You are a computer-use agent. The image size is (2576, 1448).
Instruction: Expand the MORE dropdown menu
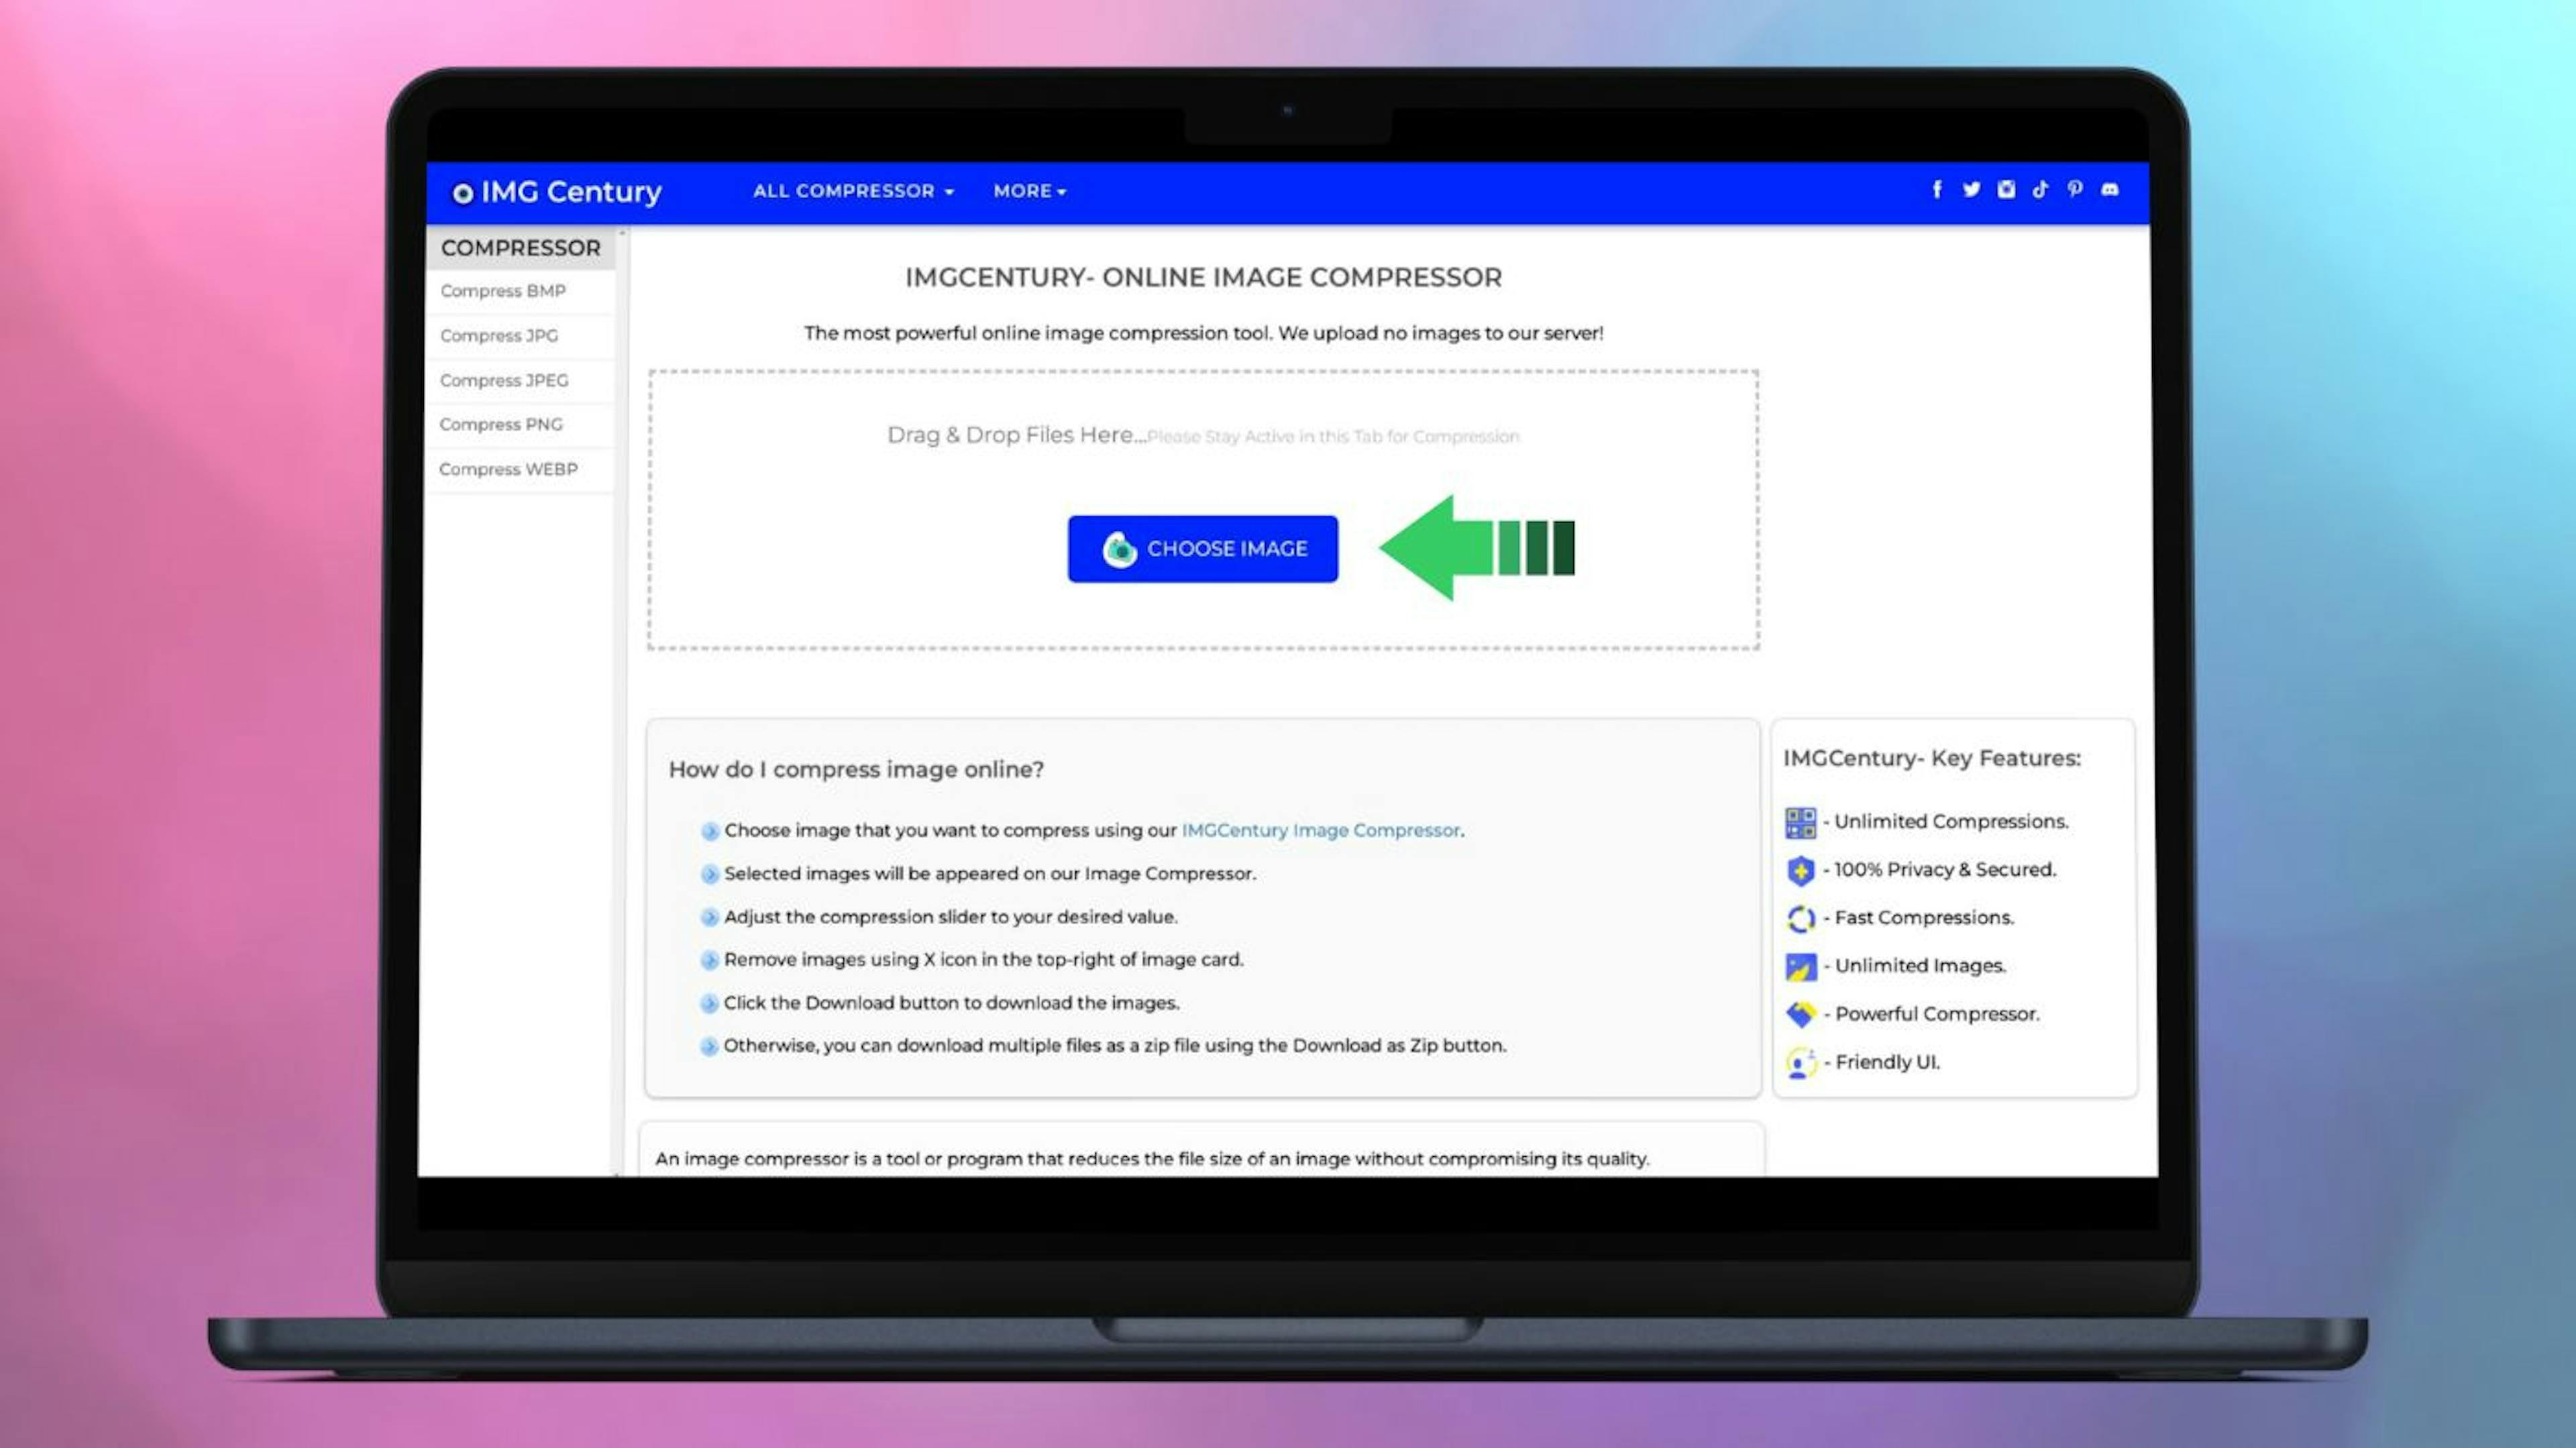click(x=1026, y=191)
